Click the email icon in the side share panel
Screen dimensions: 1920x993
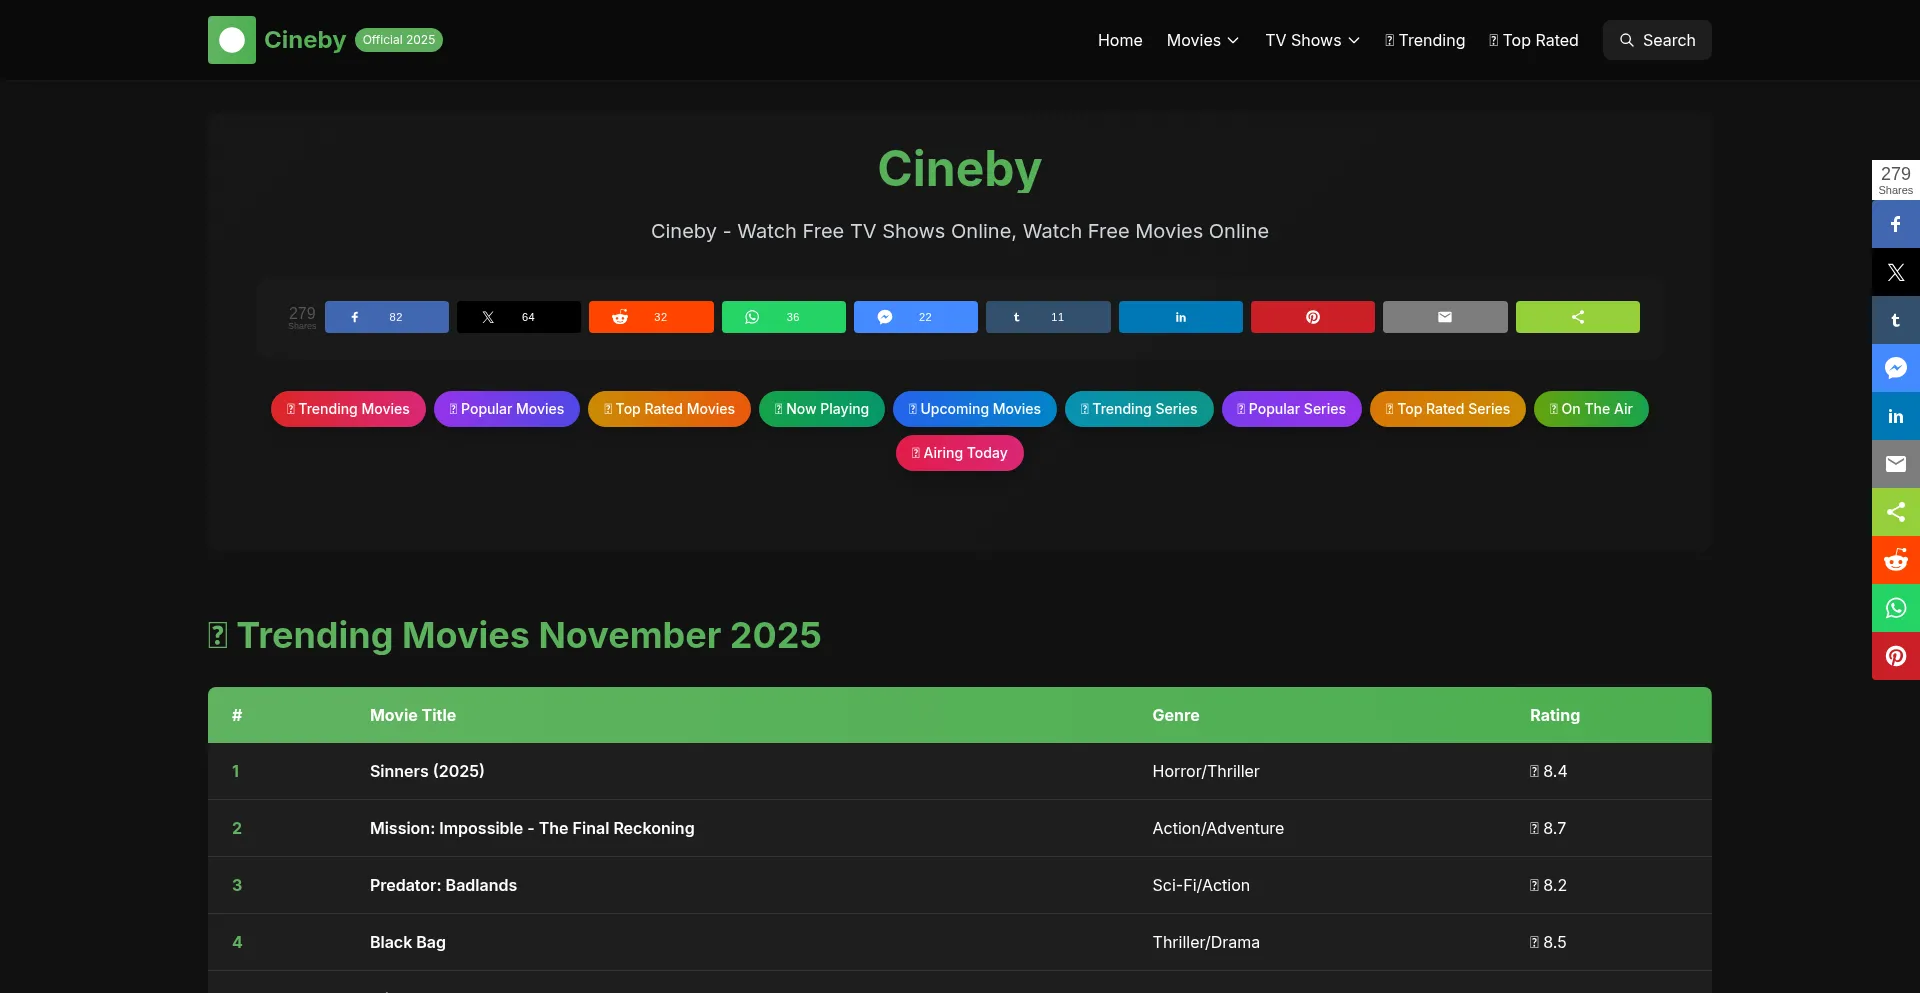[1896, 464]
